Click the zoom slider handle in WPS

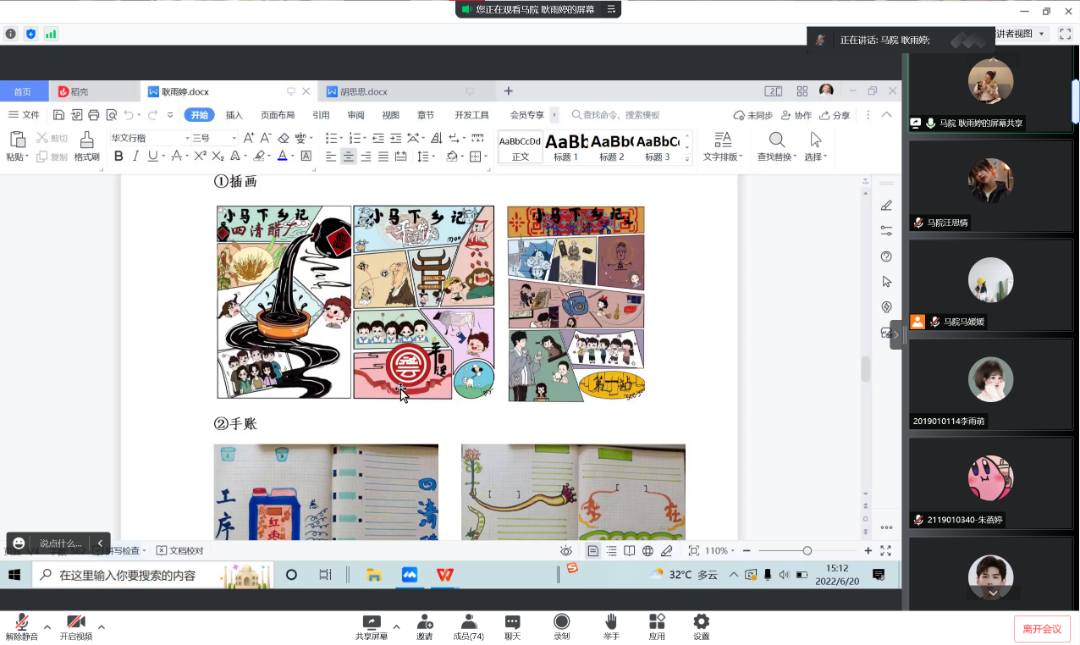[x=807, y=551]
